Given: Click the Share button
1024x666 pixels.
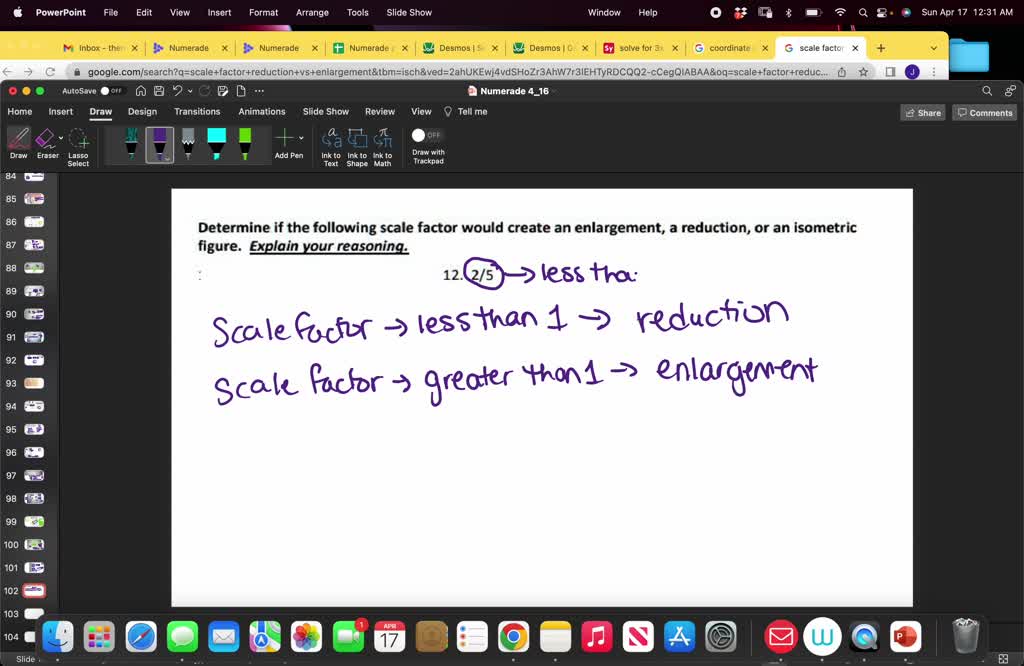Looking at the screenshot, I should (x=923, y=113).
